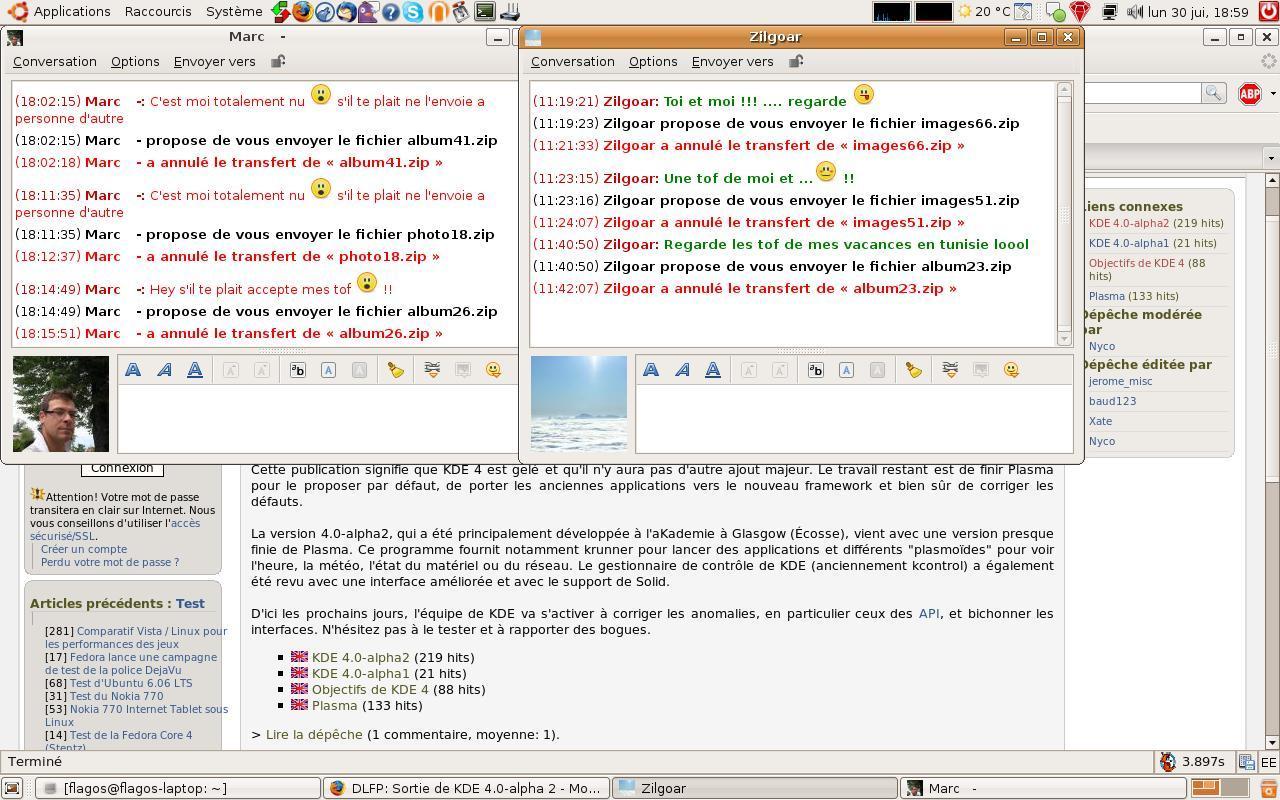Click the Adblock Plus ABP icon
This screenshot has width=1280, height=800.
tap(1249, 93)
